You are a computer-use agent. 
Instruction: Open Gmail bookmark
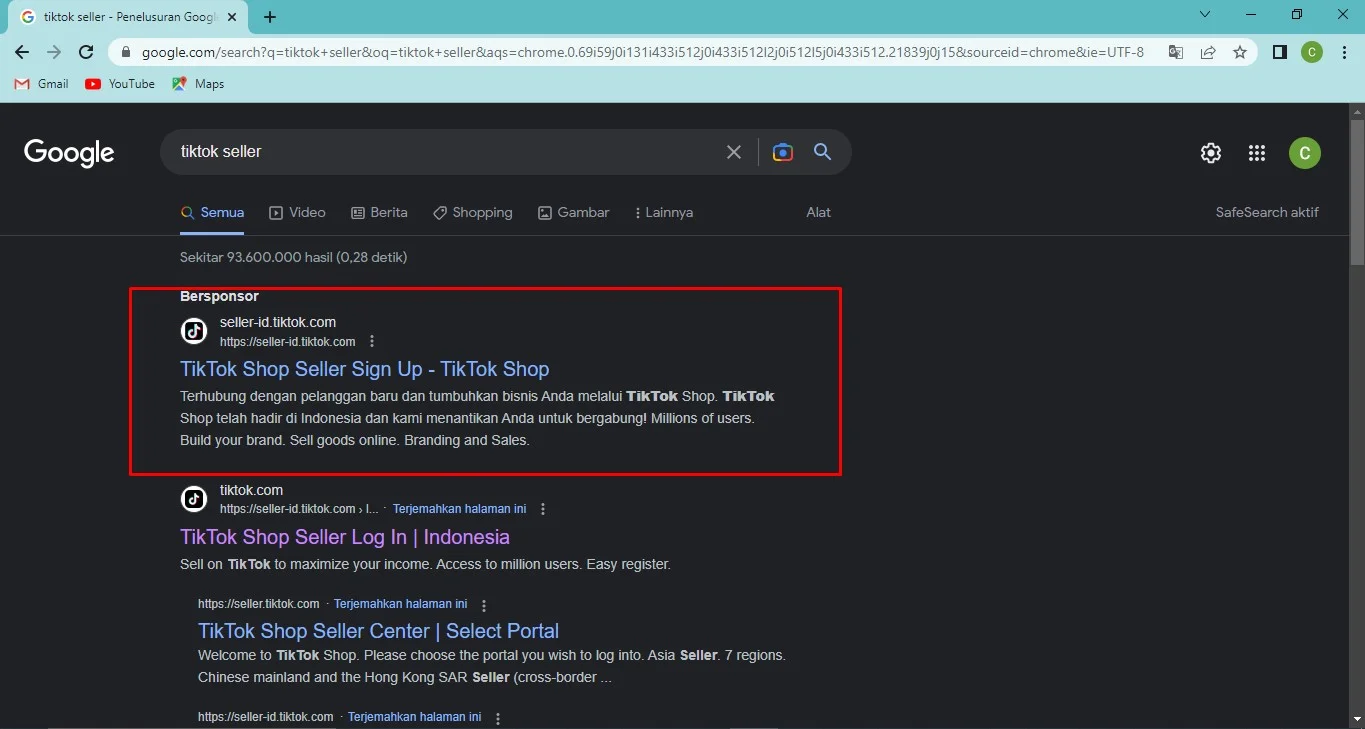[x=42, y=84]
